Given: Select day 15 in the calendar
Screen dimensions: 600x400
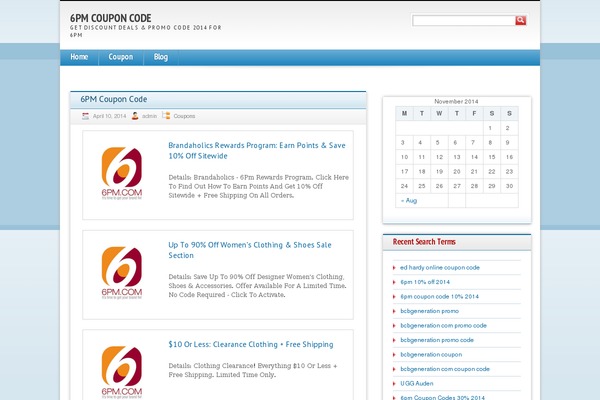Looking at the screenshot, I should (x=492, y=157).
